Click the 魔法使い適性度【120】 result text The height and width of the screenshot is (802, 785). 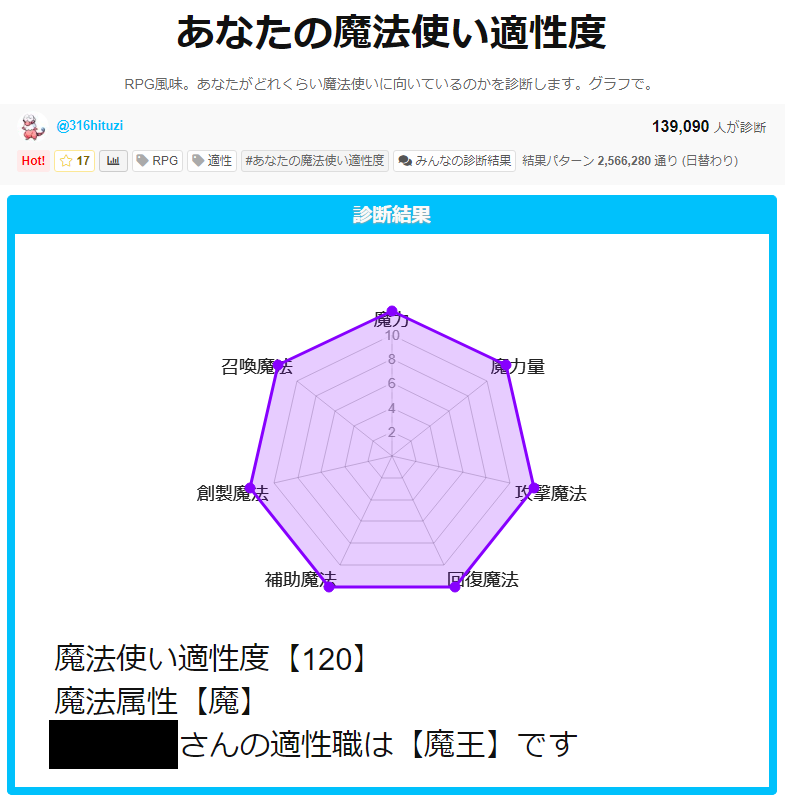point(212,658)
